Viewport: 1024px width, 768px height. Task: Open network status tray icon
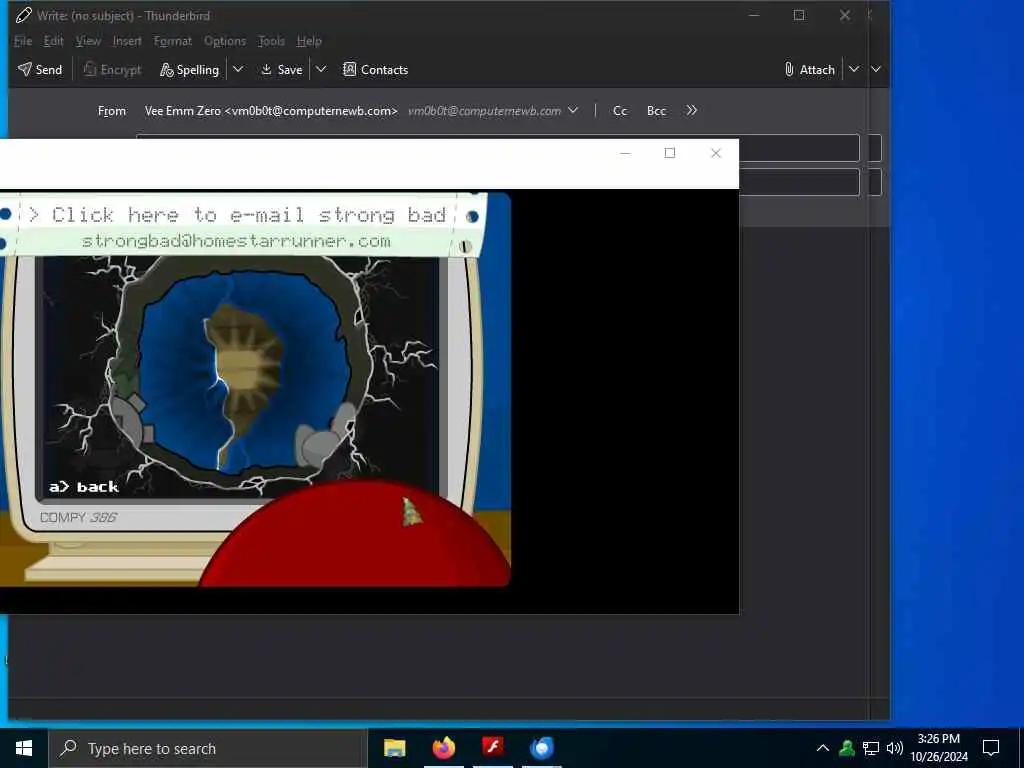[x=871, y=748]
